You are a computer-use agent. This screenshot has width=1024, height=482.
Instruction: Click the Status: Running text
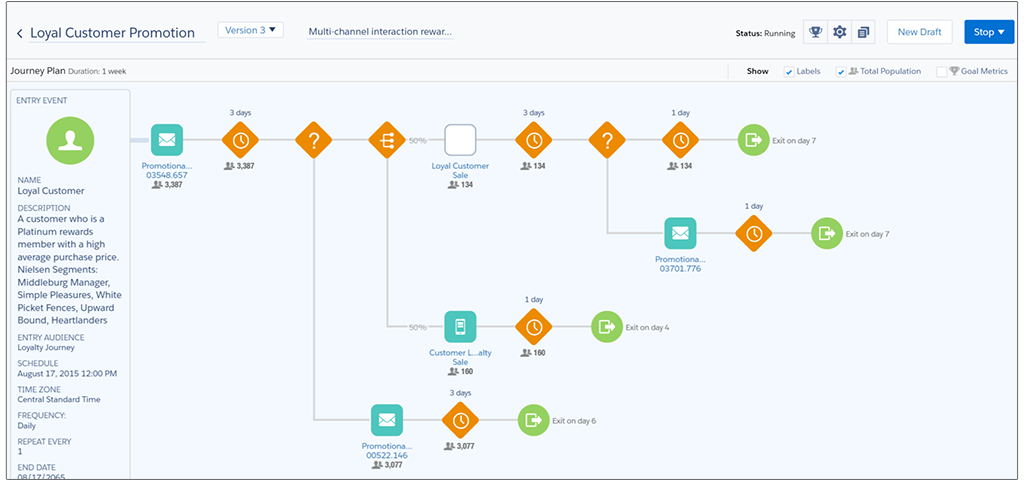(x=765, y=33)
